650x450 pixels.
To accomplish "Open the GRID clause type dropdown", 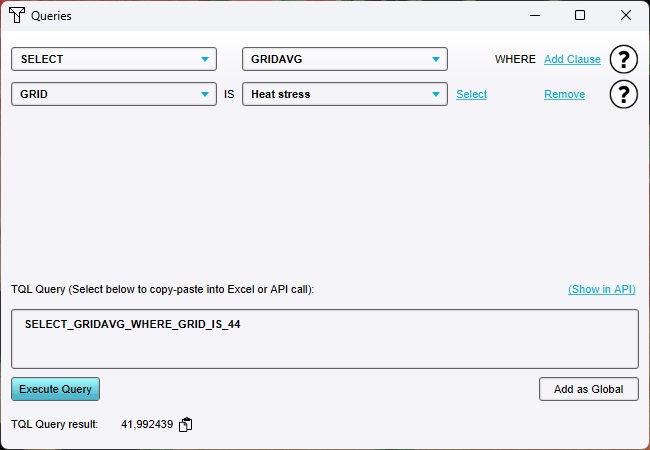I will click(114, 94).
